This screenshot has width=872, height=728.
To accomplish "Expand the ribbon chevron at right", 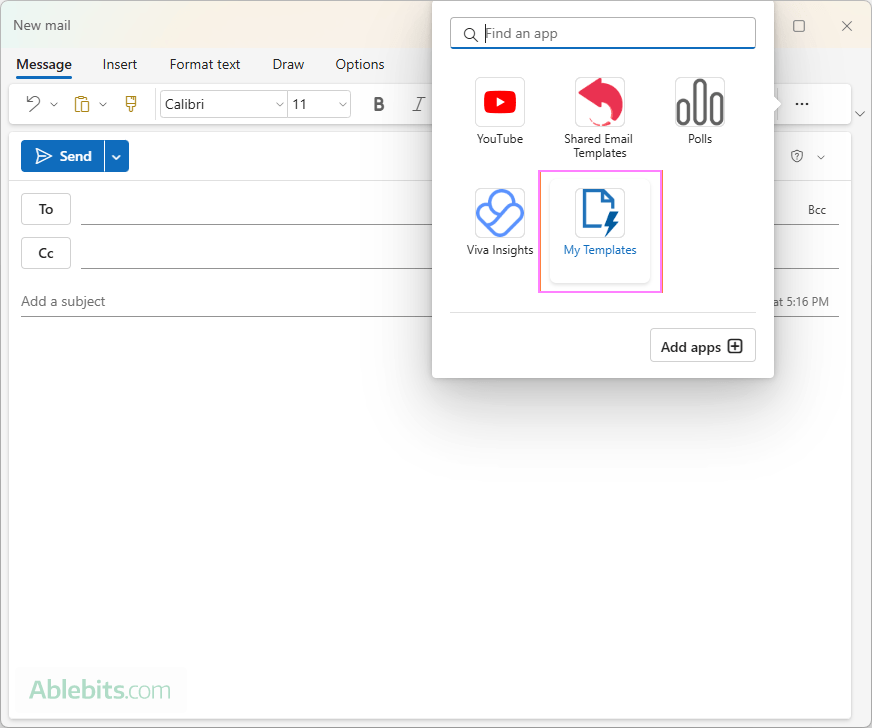I will click(860, 113).
